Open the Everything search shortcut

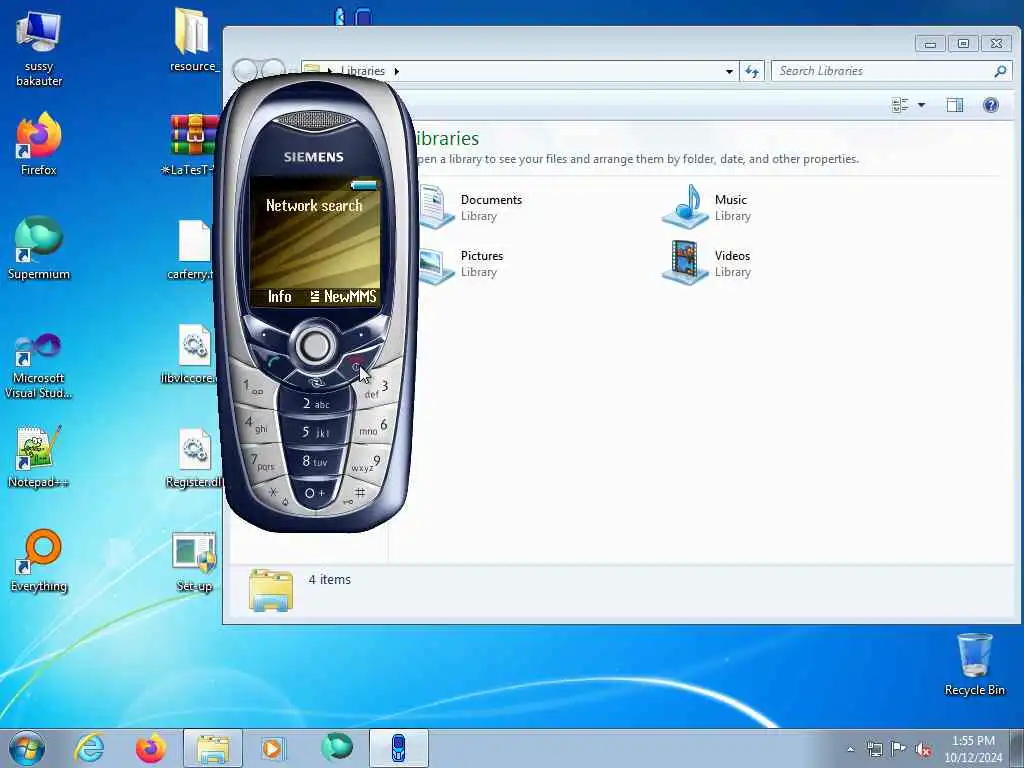click(x=39, y=561)
